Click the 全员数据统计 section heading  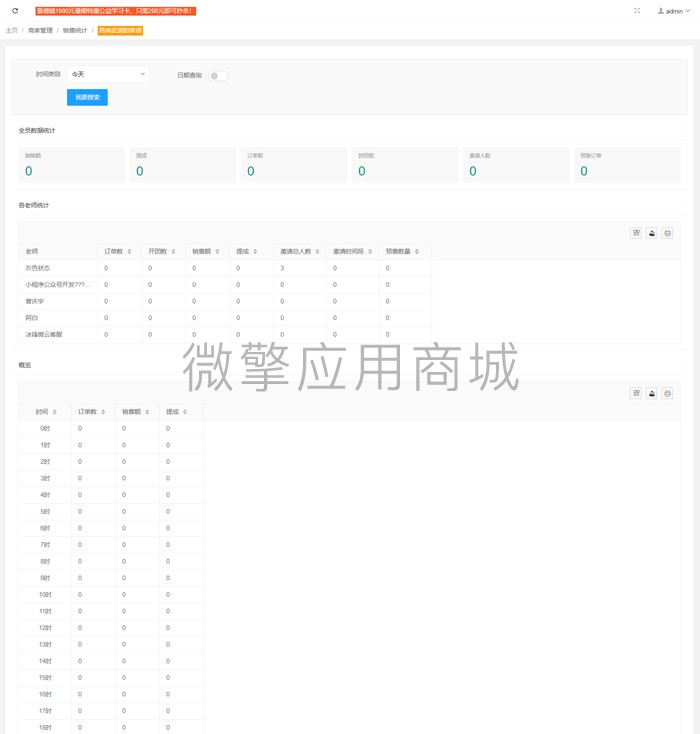(37, 131)
